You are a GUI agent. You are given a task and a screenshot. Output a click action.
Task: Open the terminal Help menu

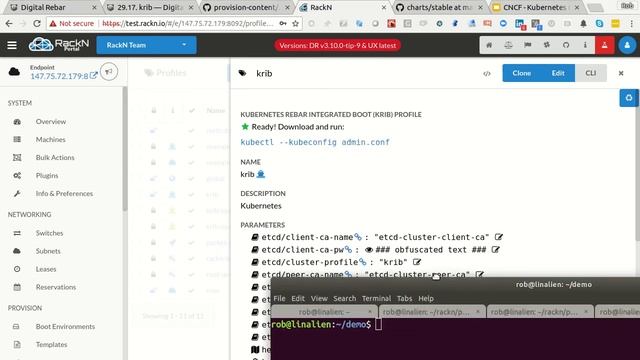pos(426,298)
